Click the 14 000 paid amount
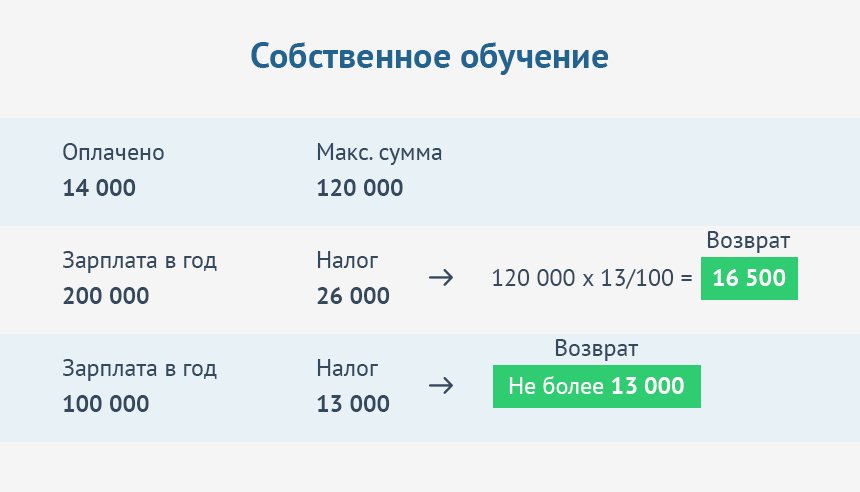 [x=99, y=188]
